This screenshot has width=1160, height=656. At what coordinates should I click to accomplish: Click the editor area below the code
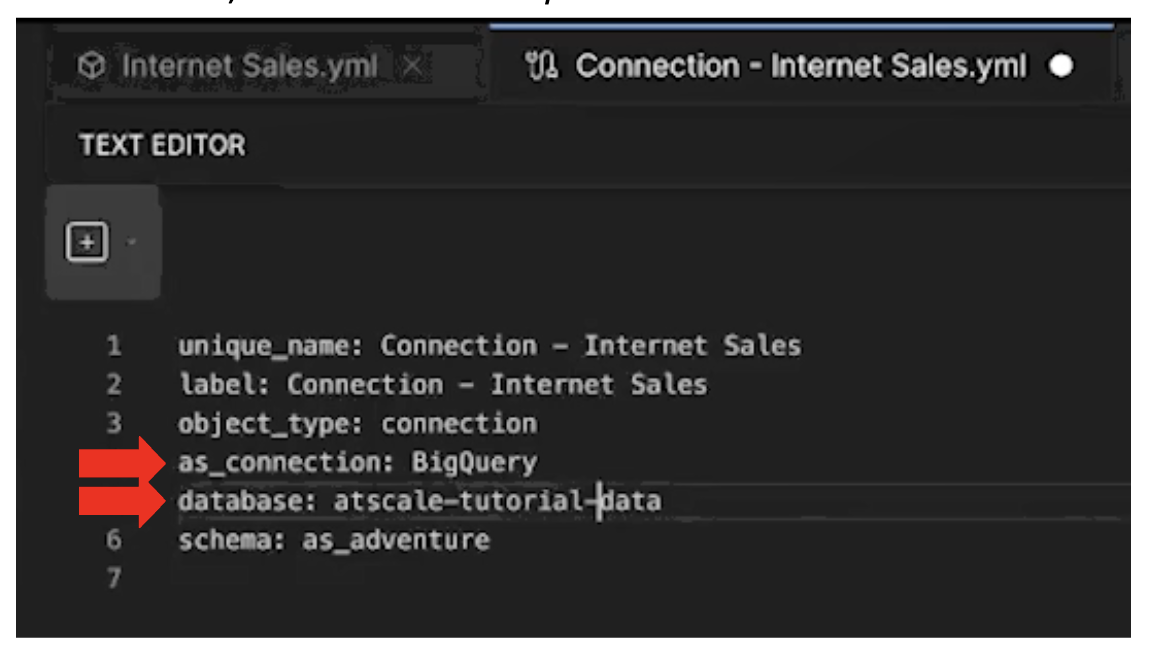500,610
